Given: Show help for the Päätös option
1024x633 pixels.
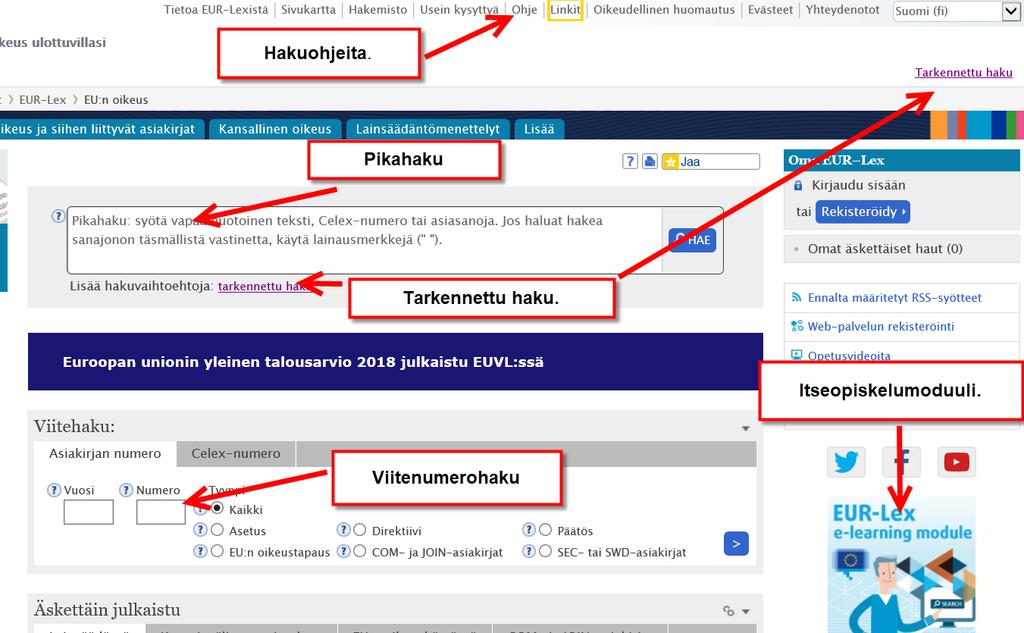Looking at the screenshot, I should coord(528,530).
